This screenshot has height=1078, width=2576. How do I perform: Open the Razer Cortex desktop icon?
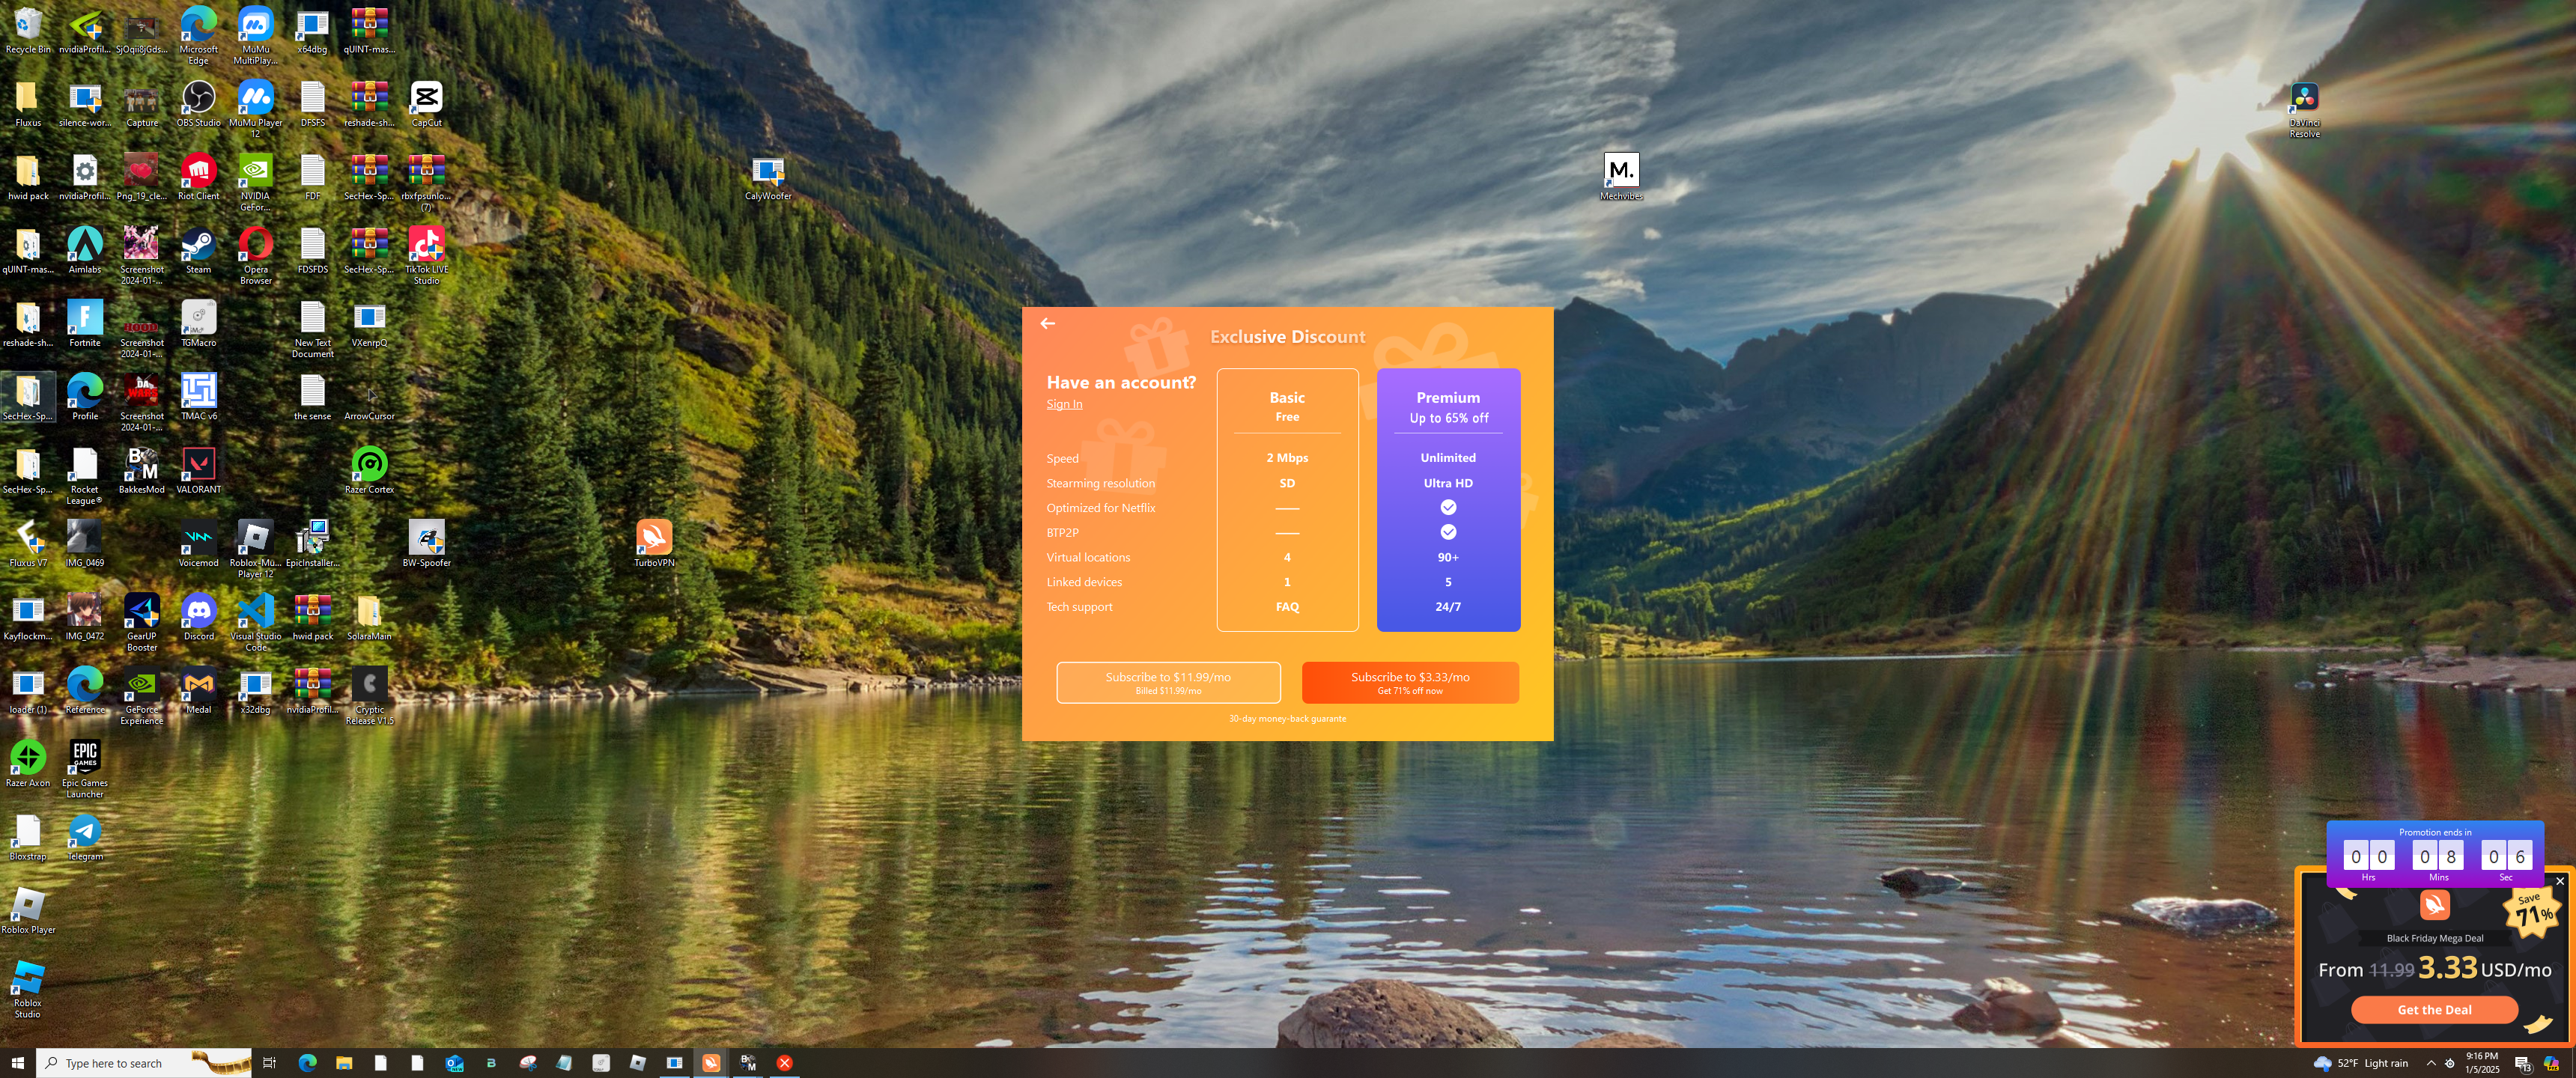[x=369, y=464]
